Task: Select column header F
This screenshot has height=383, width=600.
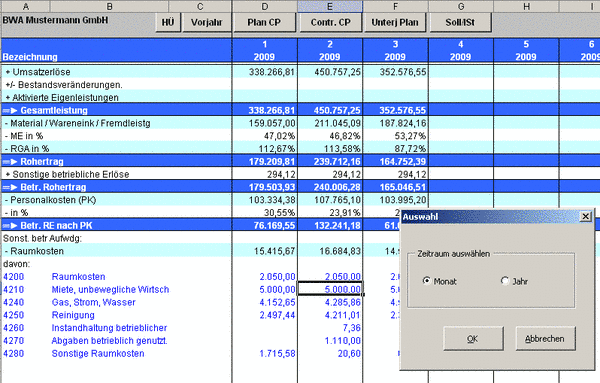Action: [x=395, y=6]
